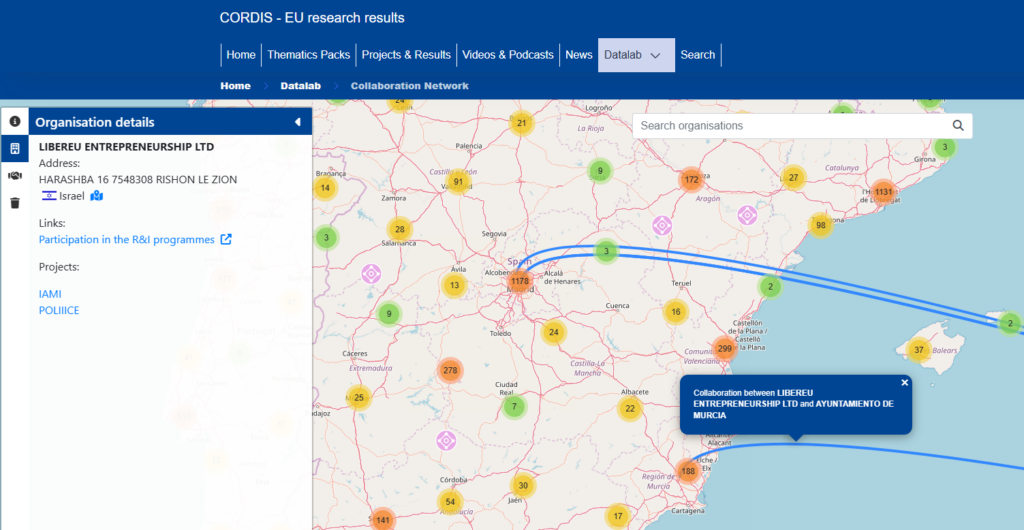
Task: Open the Search menu item
Action: (x=697, y=55)
